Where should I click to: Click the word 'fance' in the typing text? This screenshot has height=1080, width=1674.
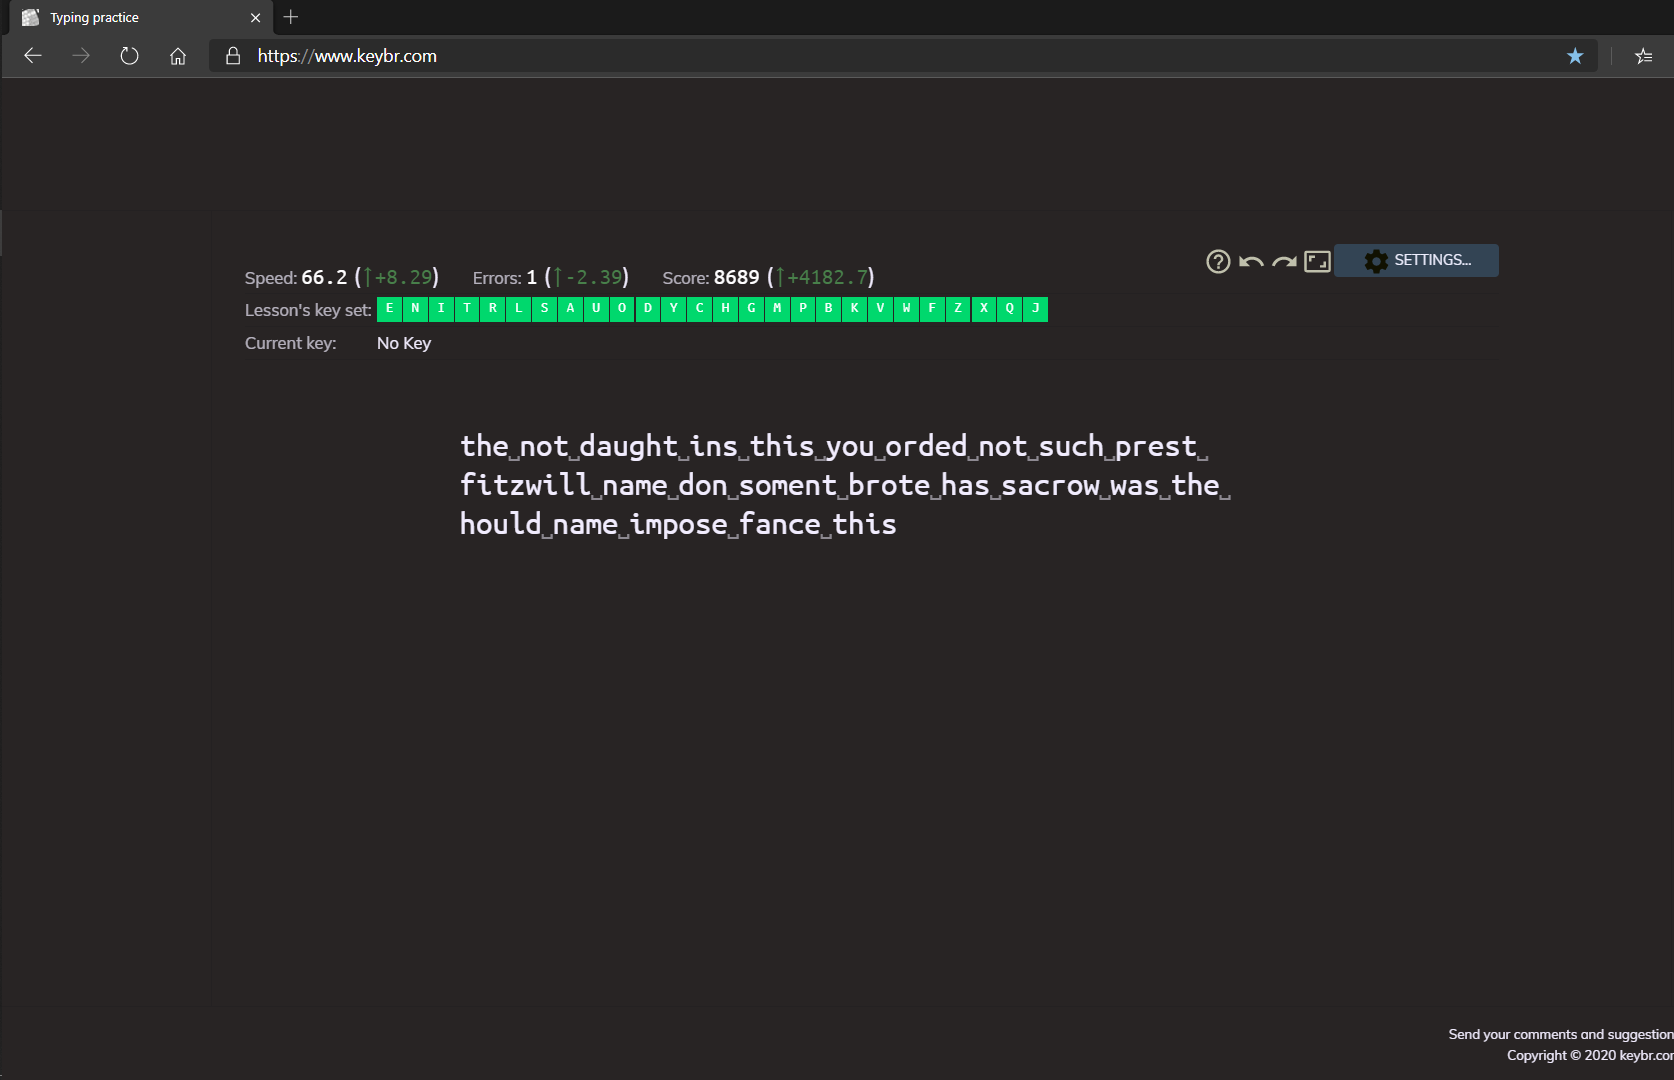point(780,524)
